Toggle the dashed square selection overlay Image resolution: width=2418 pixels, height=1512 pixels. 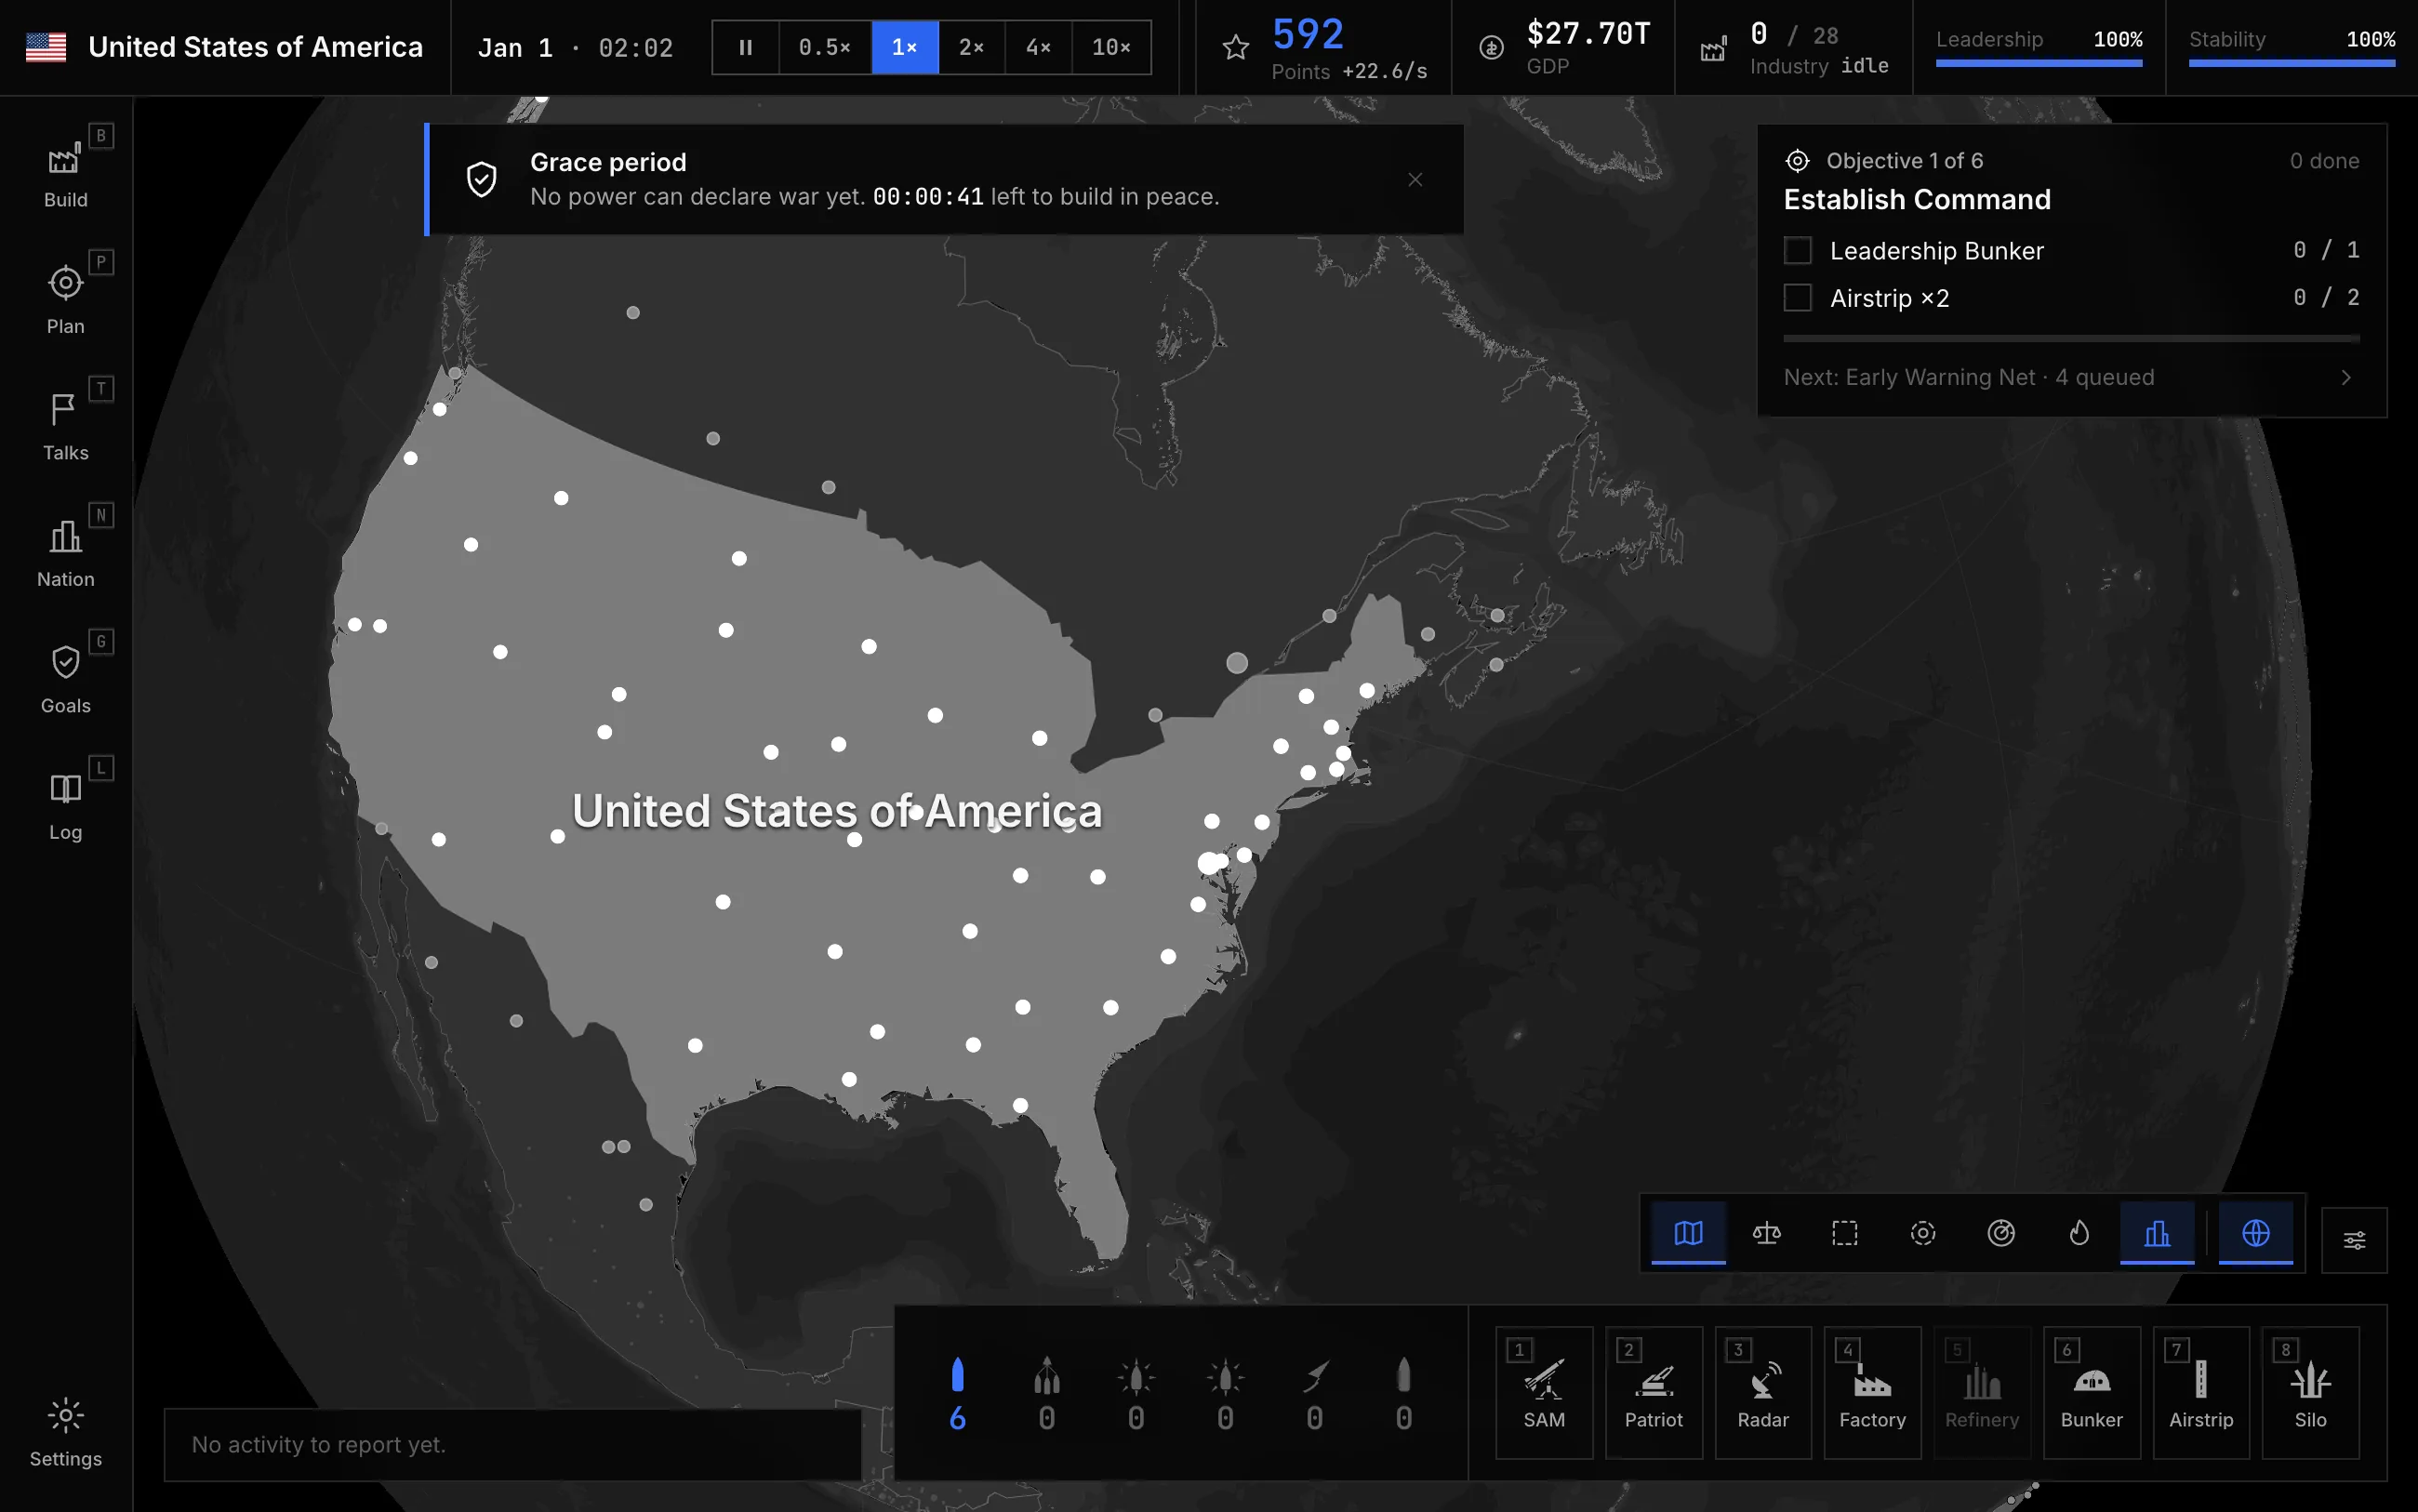[x=1845, y=1233]
